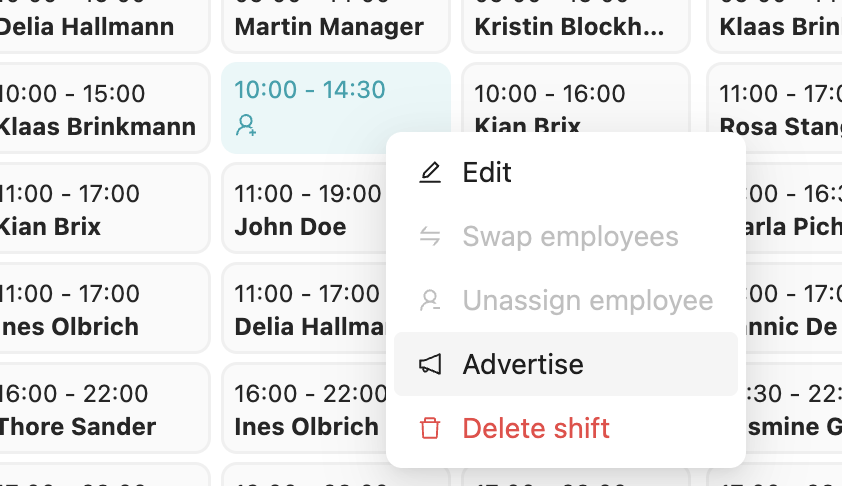Select John Doe's 11:00 - 19:00 shift
The width and height of the screenshot is (842, 486).
click(x=300, y=209)
